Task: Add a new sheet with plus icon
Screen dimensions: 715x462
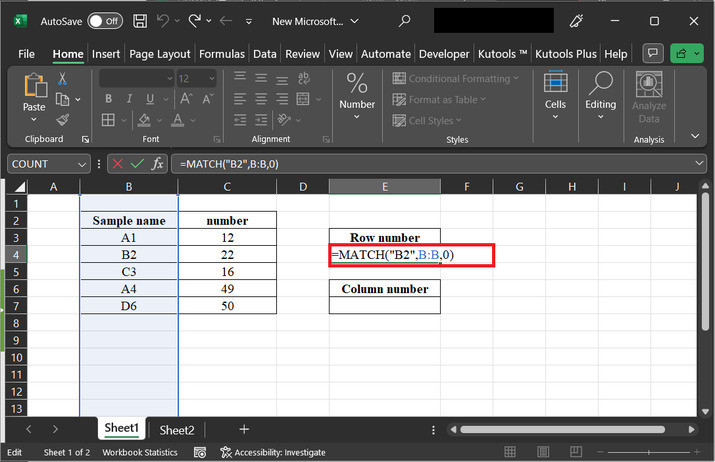Action: coord(244,430)
